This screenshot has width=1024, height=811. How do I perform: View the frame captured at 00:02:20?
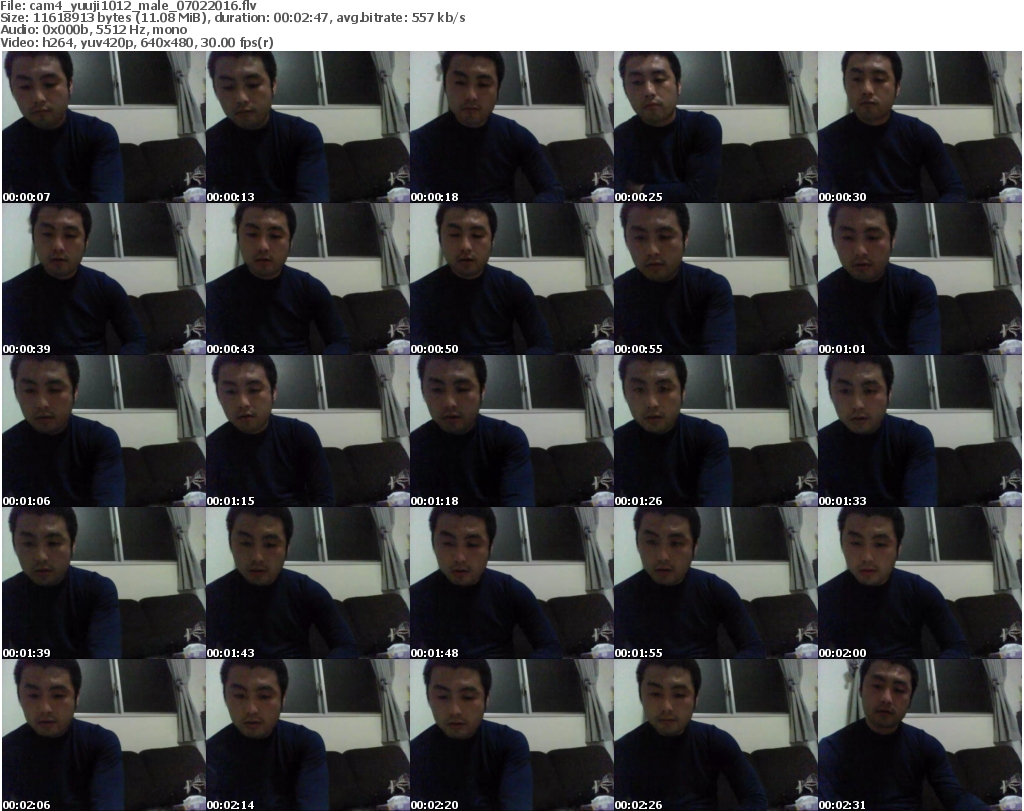[x=511, y=735]
